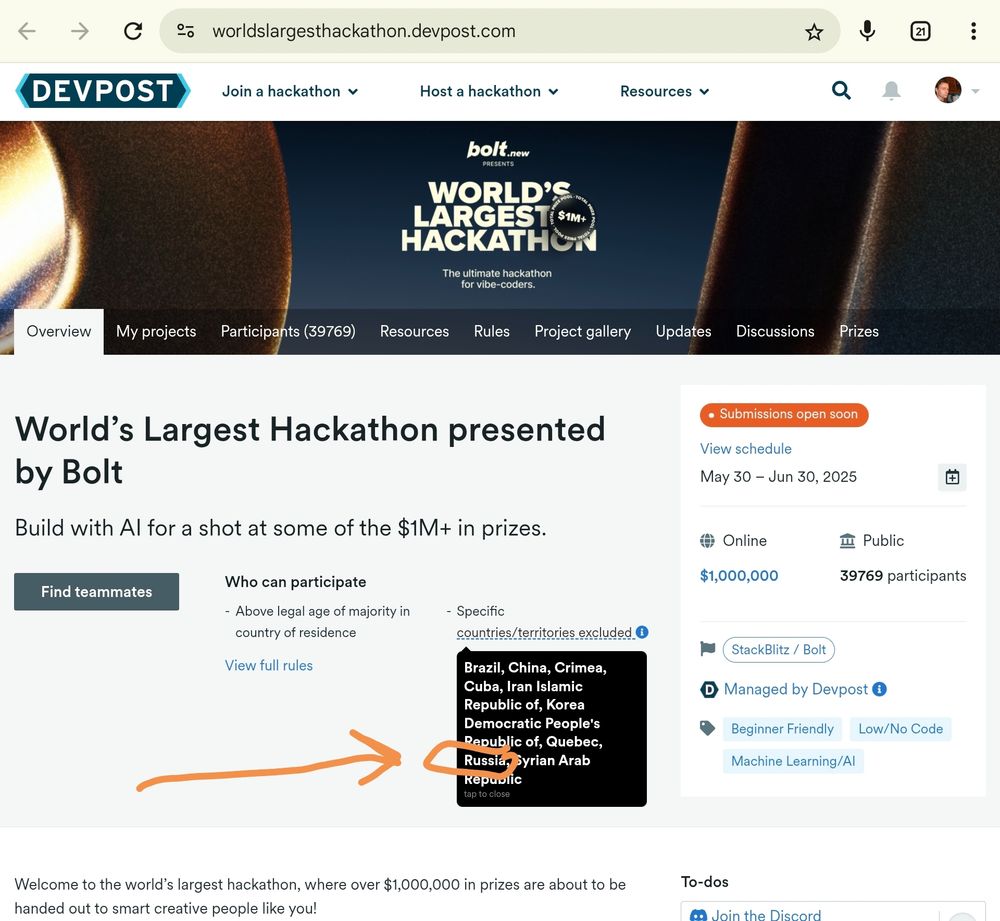Screen dimensions: 1000x921
Task: Click the Find teammates button
Action: (x=96, y=591)
